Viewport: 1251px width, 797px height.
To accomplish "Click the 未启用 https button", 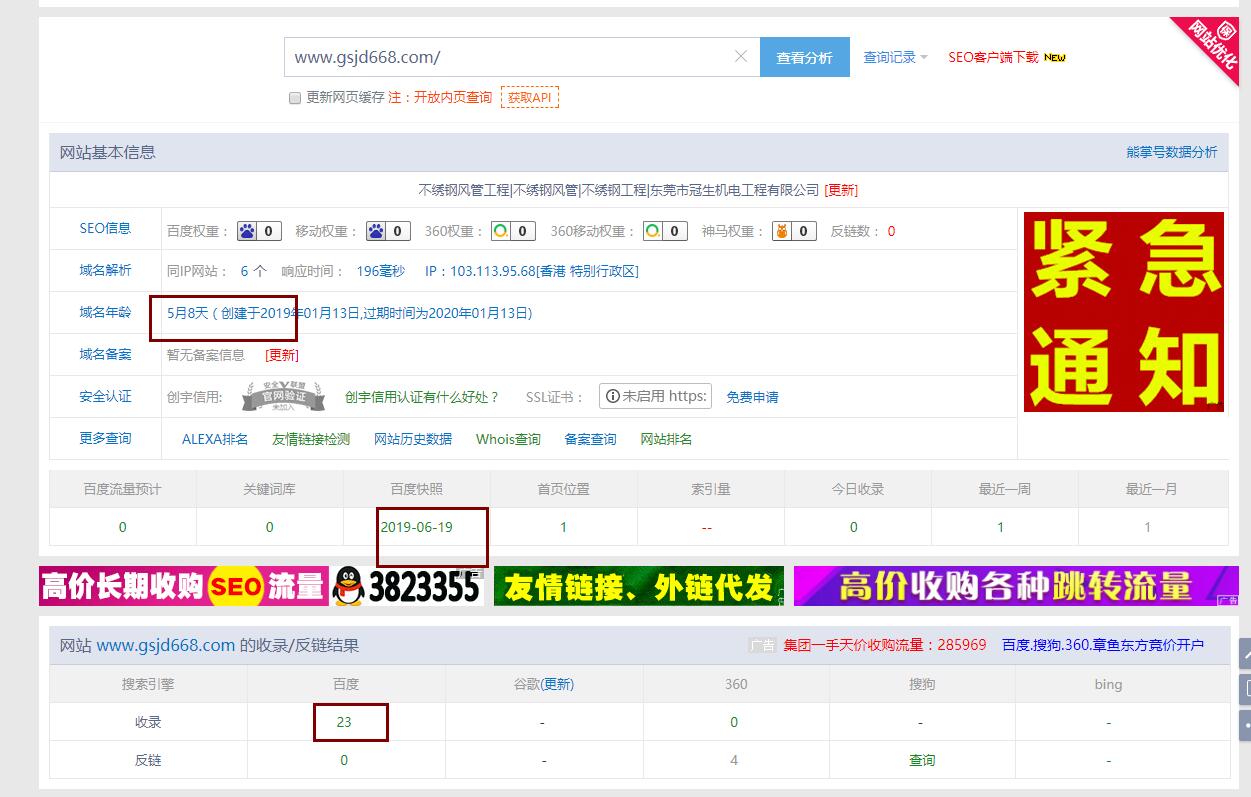I will [655, 396].
